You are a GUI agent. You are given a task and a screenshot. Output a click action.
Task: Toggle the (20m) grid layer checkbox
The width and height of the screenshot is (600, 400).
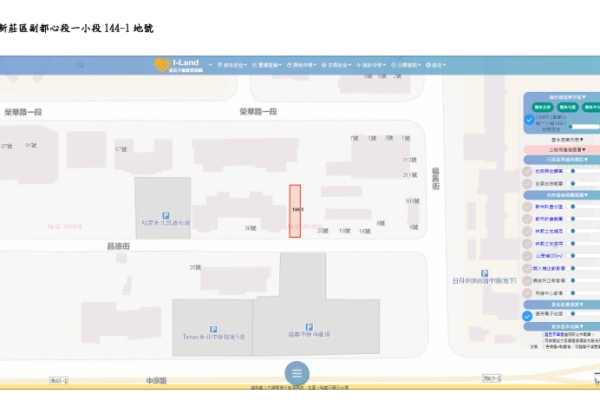pyautogui.click(x=527, y=256)
